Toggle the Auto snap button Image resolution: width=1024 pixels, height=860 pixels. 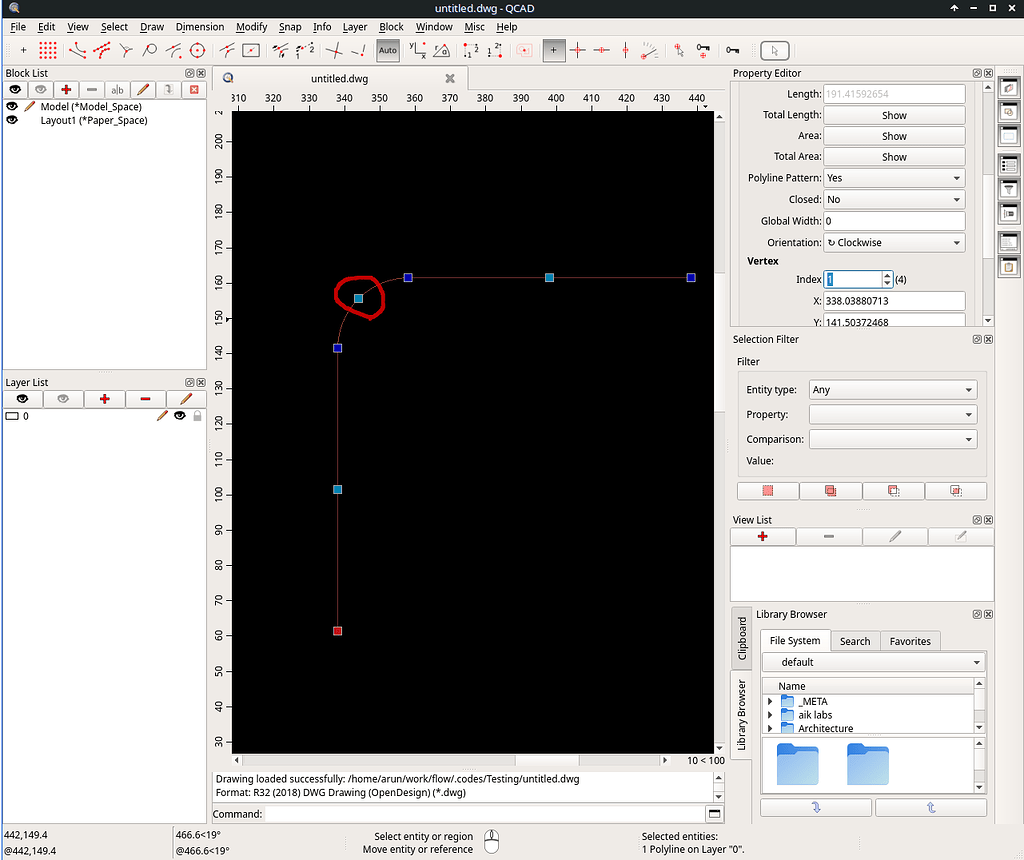[387, 50]
